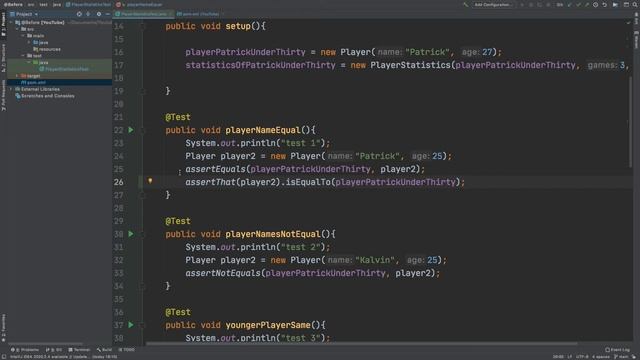This screenshot has width=640, height=360.
Task: Click the Project panel horizontal scrollbar
Action: click(x=45, y=344)
